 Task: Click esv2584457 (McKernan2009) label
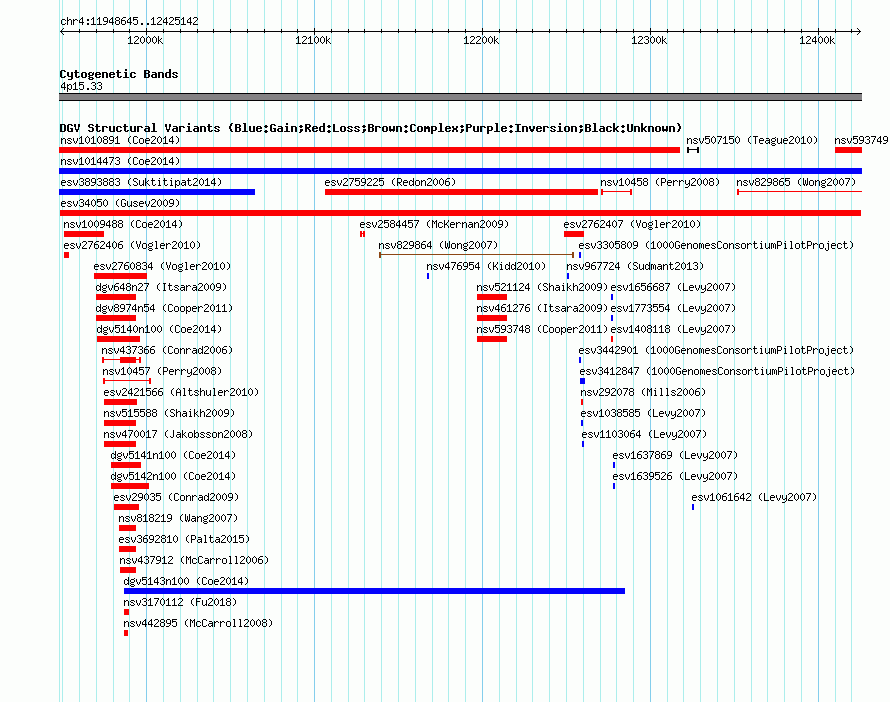coord(434,224)
